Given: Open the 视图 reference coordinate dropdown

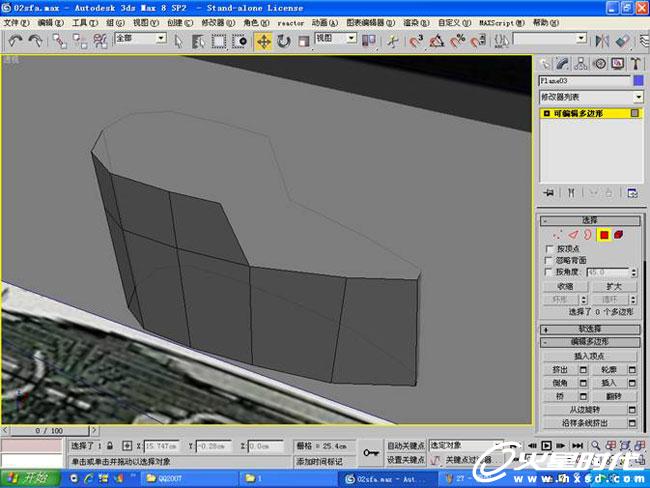Looking at the screenshot, I should [352, 38].
